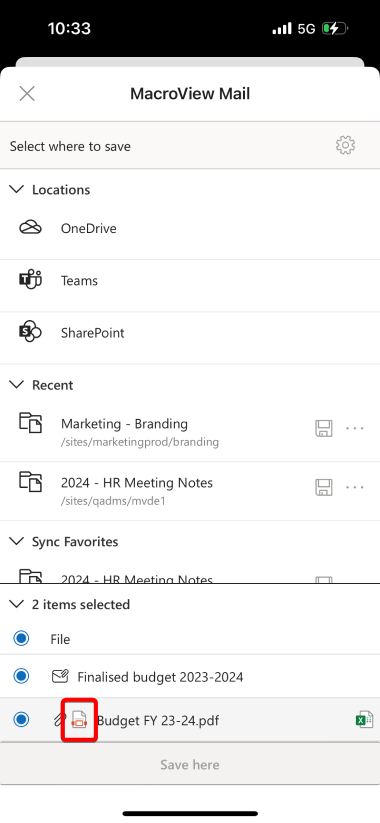Click save icon for 2024 - HR Meeting Notes
380x823 pixels.
tap(323, 488)
